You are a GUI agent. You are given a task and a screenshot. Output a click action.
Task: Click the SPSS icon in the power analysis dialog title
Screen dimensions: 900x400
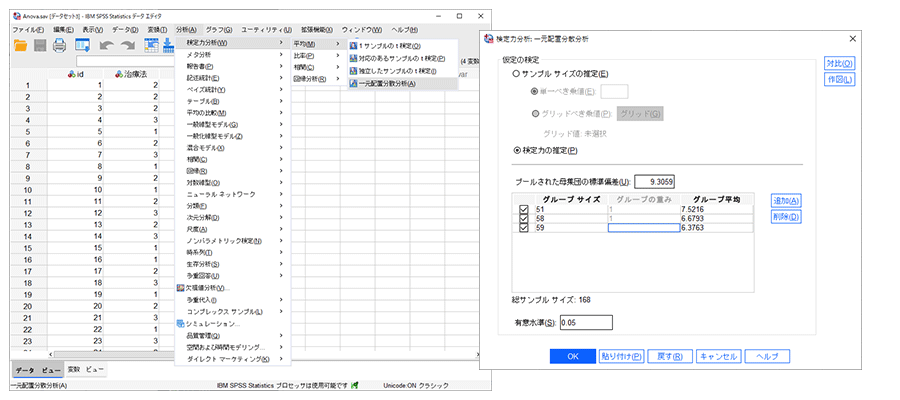[490, 39]
